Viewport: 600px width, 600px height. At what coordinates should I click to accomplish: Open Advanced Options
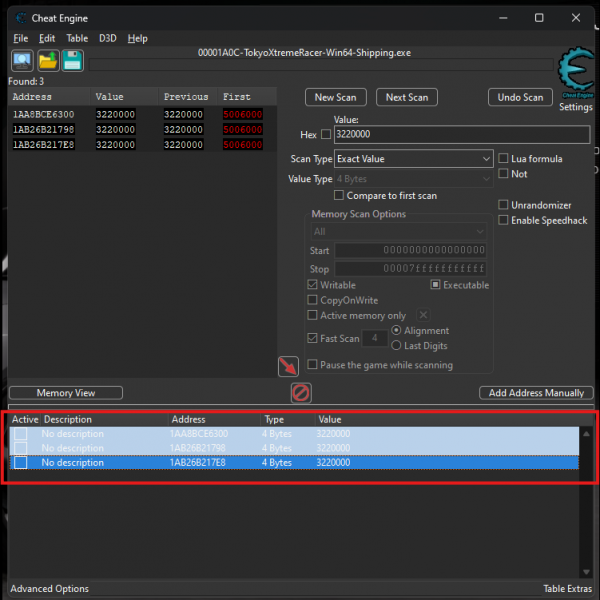coord(49,589)
